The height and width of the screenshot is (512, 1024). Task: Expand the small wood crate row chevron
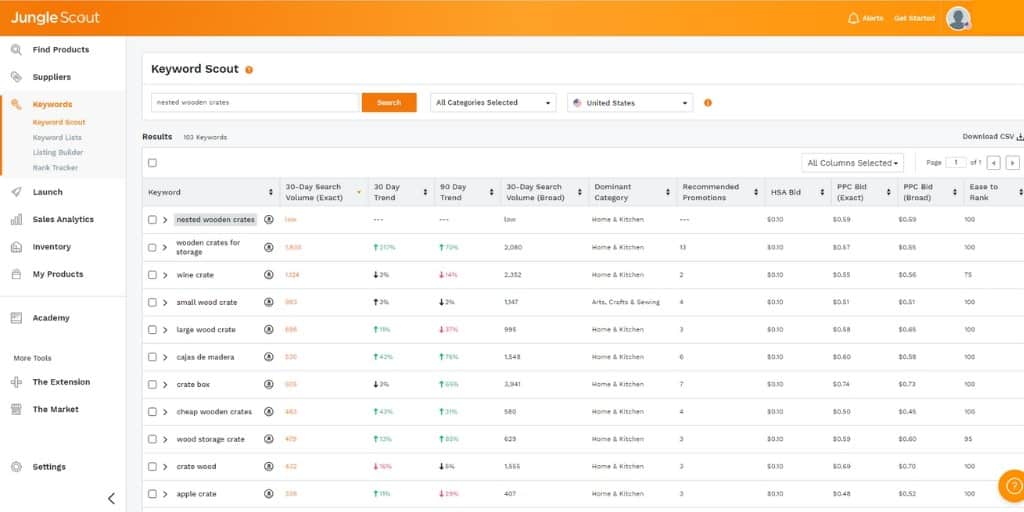click(165, 302)
